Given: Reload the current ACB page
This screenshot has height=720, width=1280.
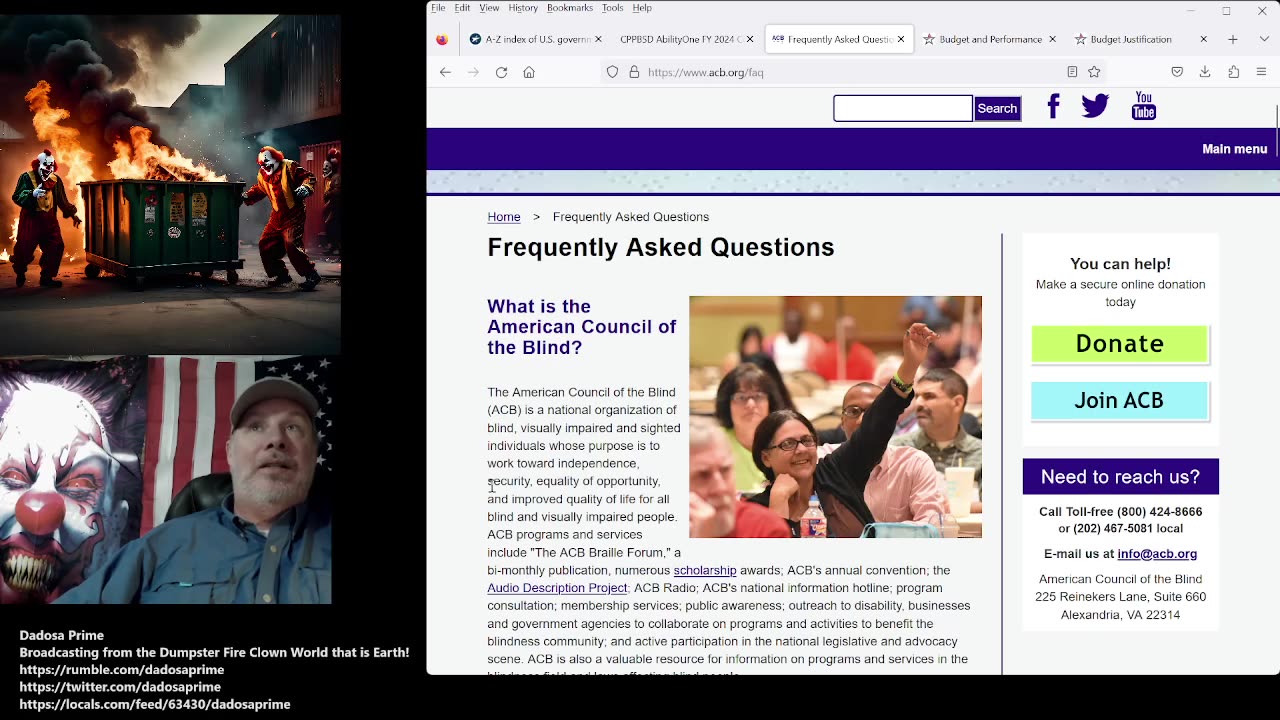Looking at the screenshot, I should (x=501, y=72).
